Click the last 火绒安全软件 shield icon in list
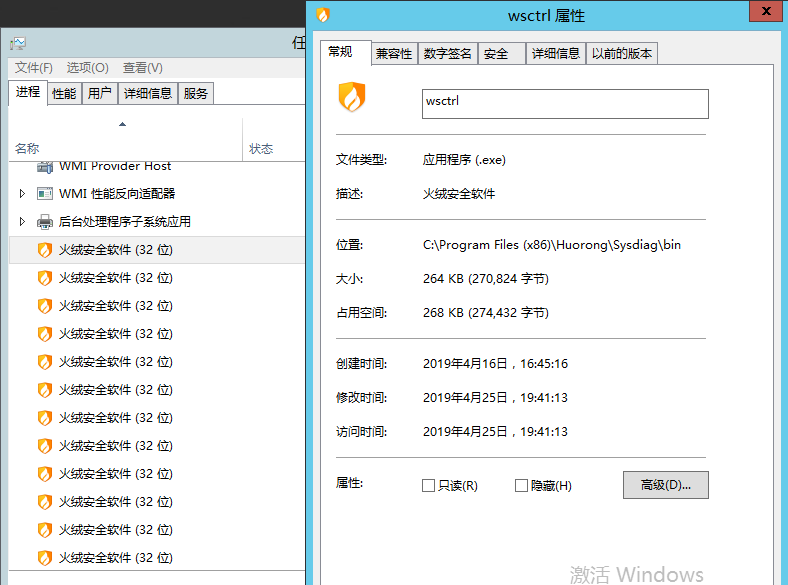The image size is (788, 585). pyautogui.click(x=45, y=558)
